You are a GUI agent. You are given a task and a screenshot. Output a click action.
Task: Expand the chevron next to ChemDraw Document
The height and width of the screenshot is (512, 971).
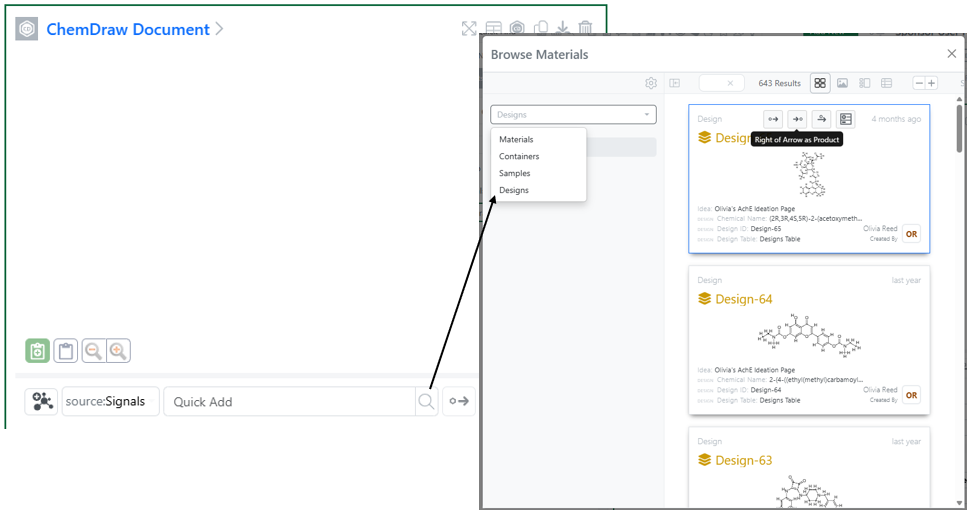click(x=219, y=28)
